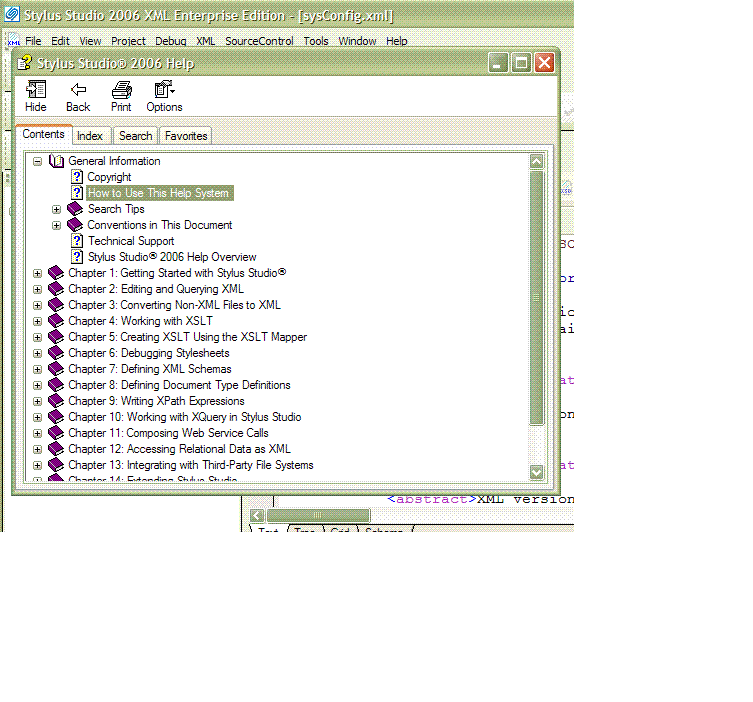Open How to Use This Help System
Image resolution: width=753 pixels, height=702 pixels.
(x=158, y=193)
